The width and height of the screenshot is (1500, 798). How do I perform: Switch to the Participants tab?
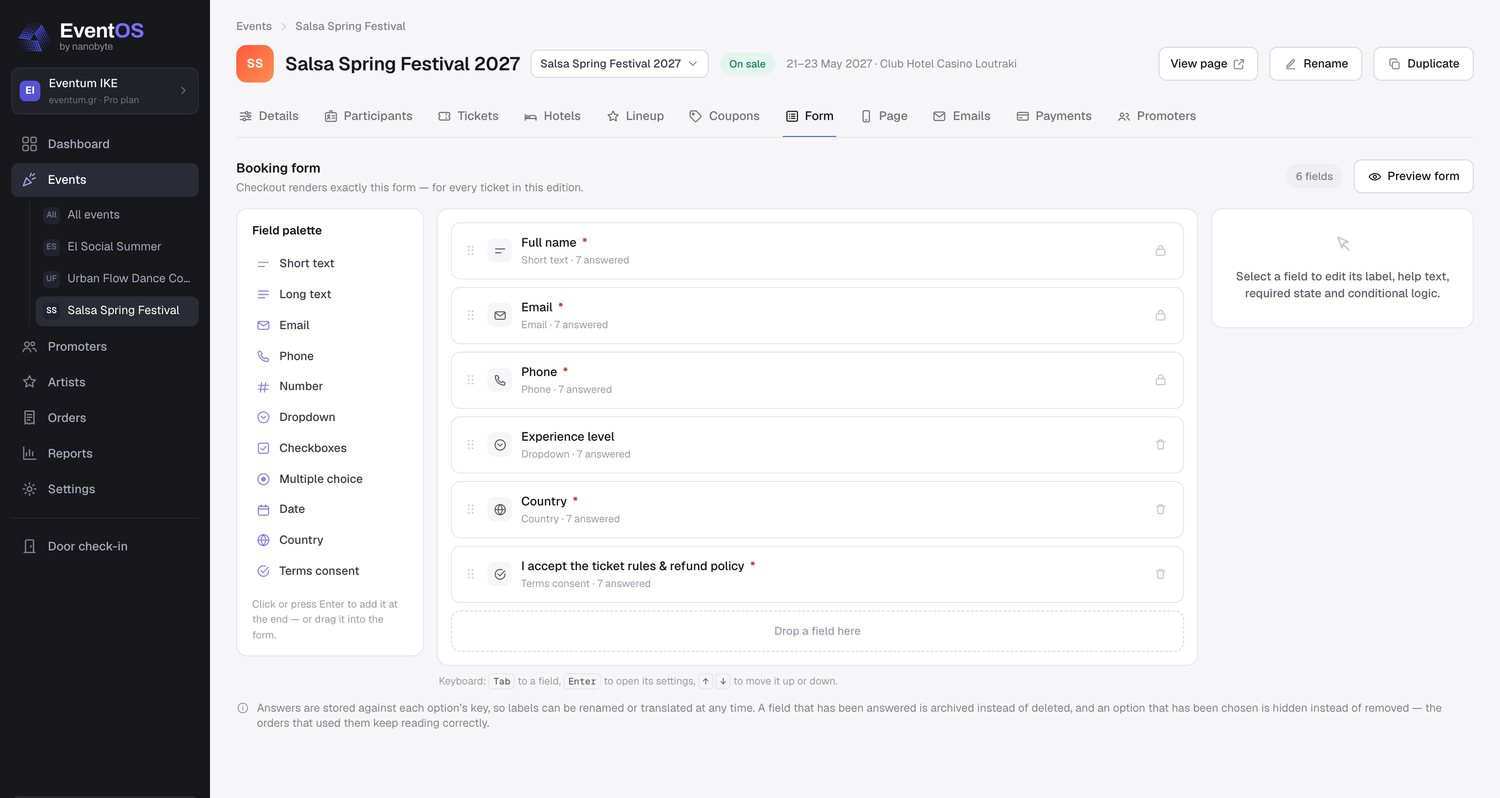(x=368, y=116)
